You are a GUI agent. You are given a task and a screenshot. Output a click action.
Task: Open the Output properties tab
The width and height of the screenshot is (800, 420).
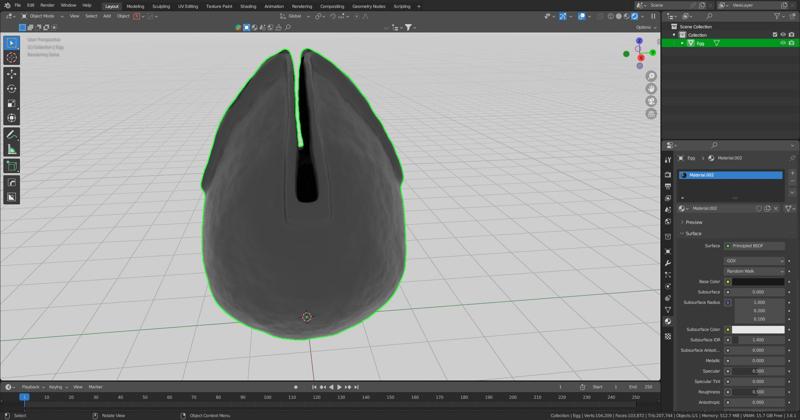click(x=668, y=186)
